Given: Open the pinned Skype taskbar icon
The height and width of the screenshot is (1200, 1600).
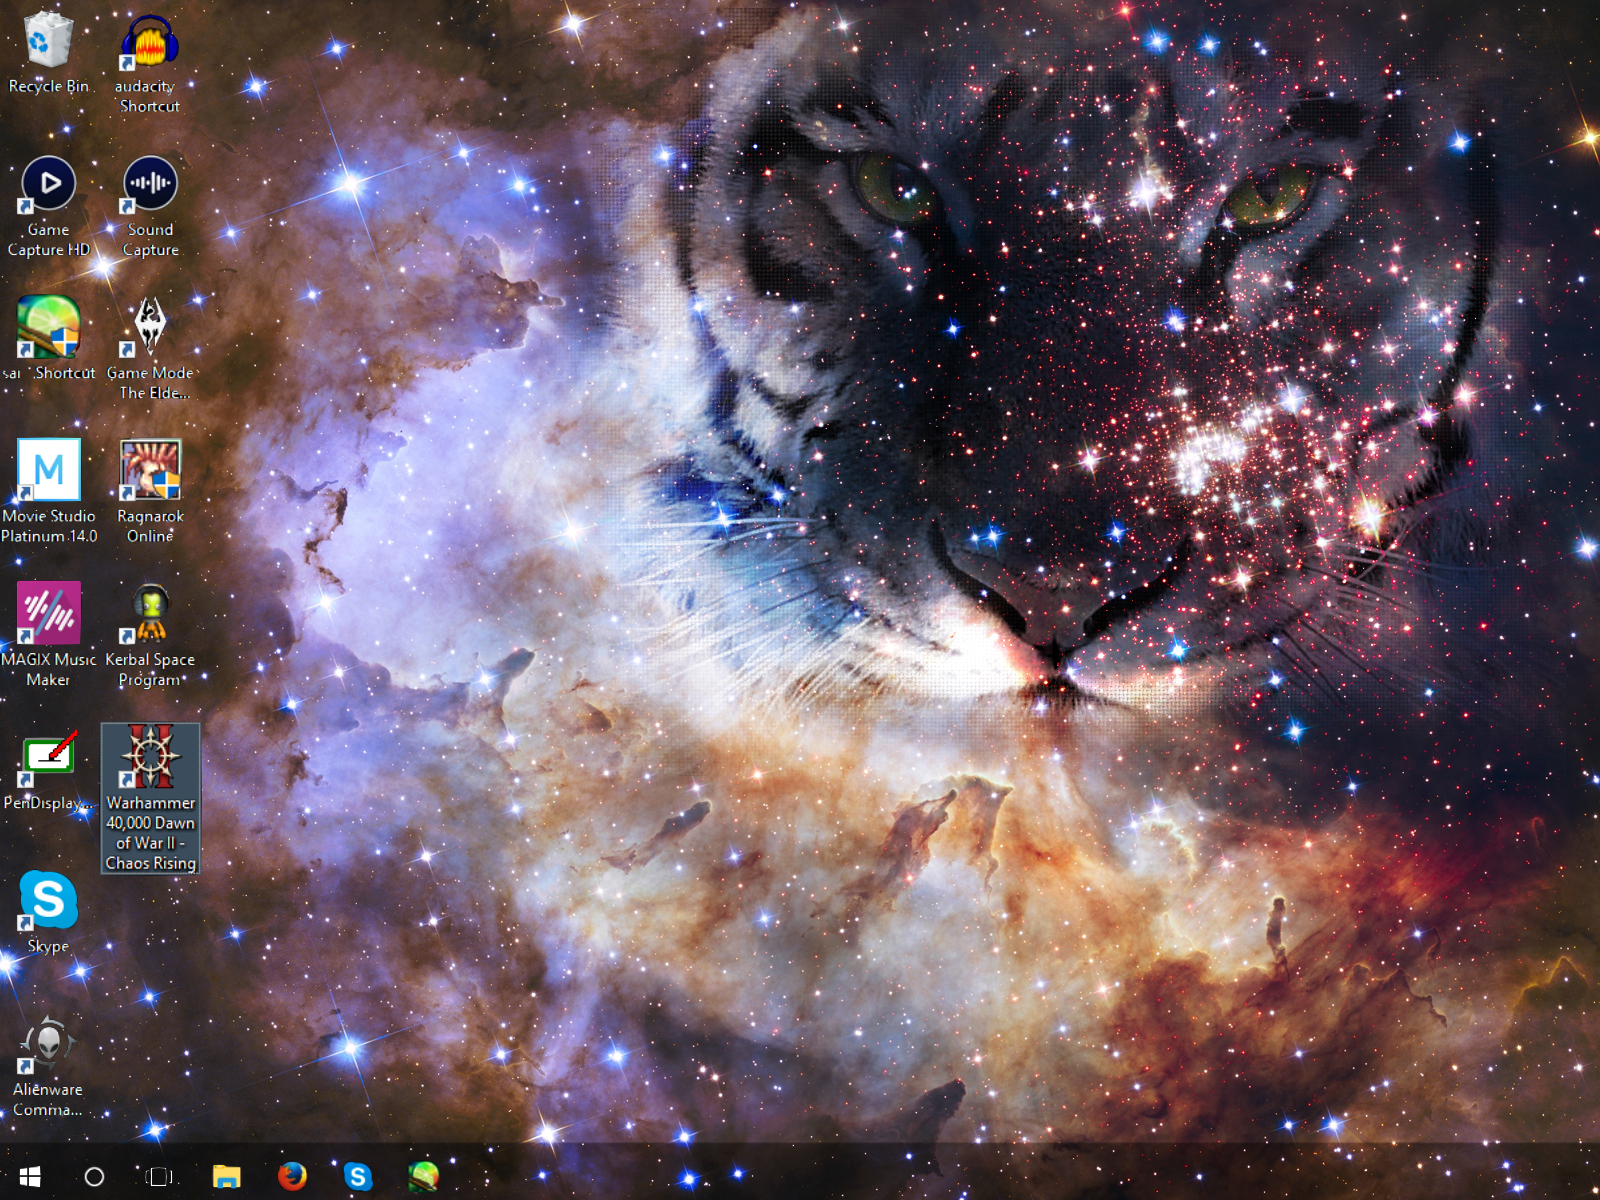Looking at the screenshot, I should pyautogui.click(x=357, y=1177).
